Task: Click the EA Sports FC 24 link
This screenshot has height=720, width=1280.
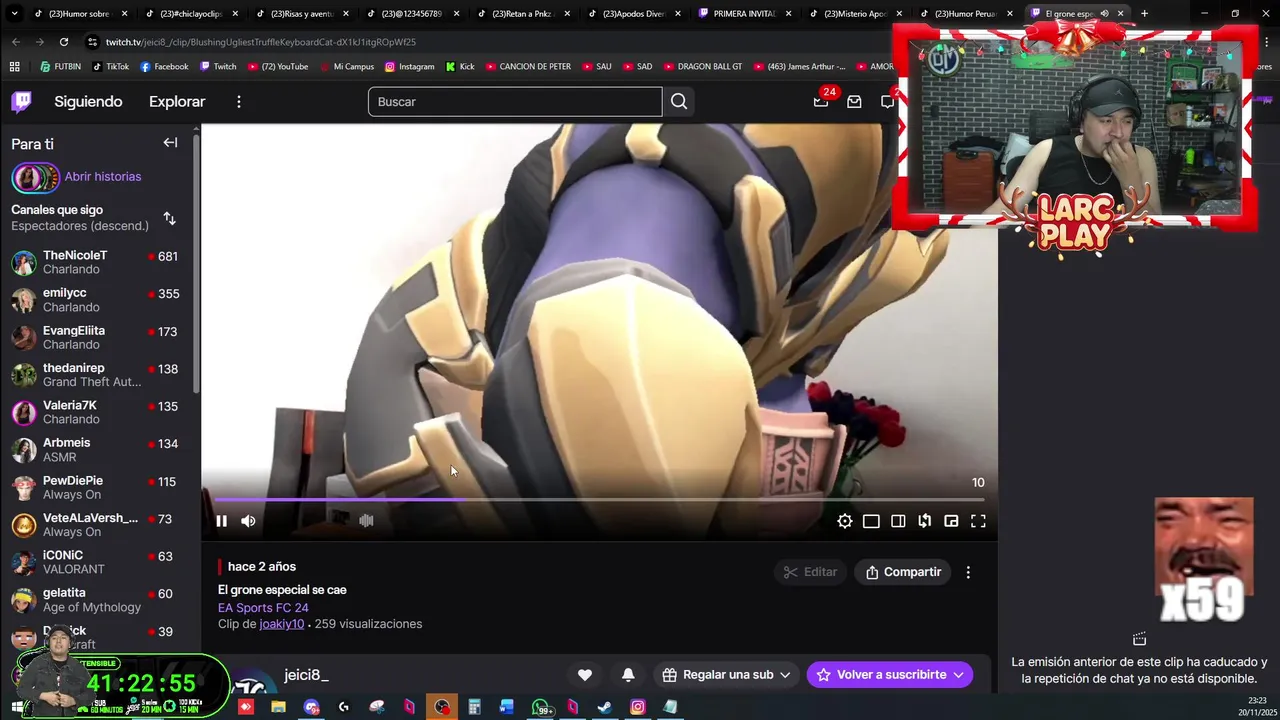Action: click(263, 607)
